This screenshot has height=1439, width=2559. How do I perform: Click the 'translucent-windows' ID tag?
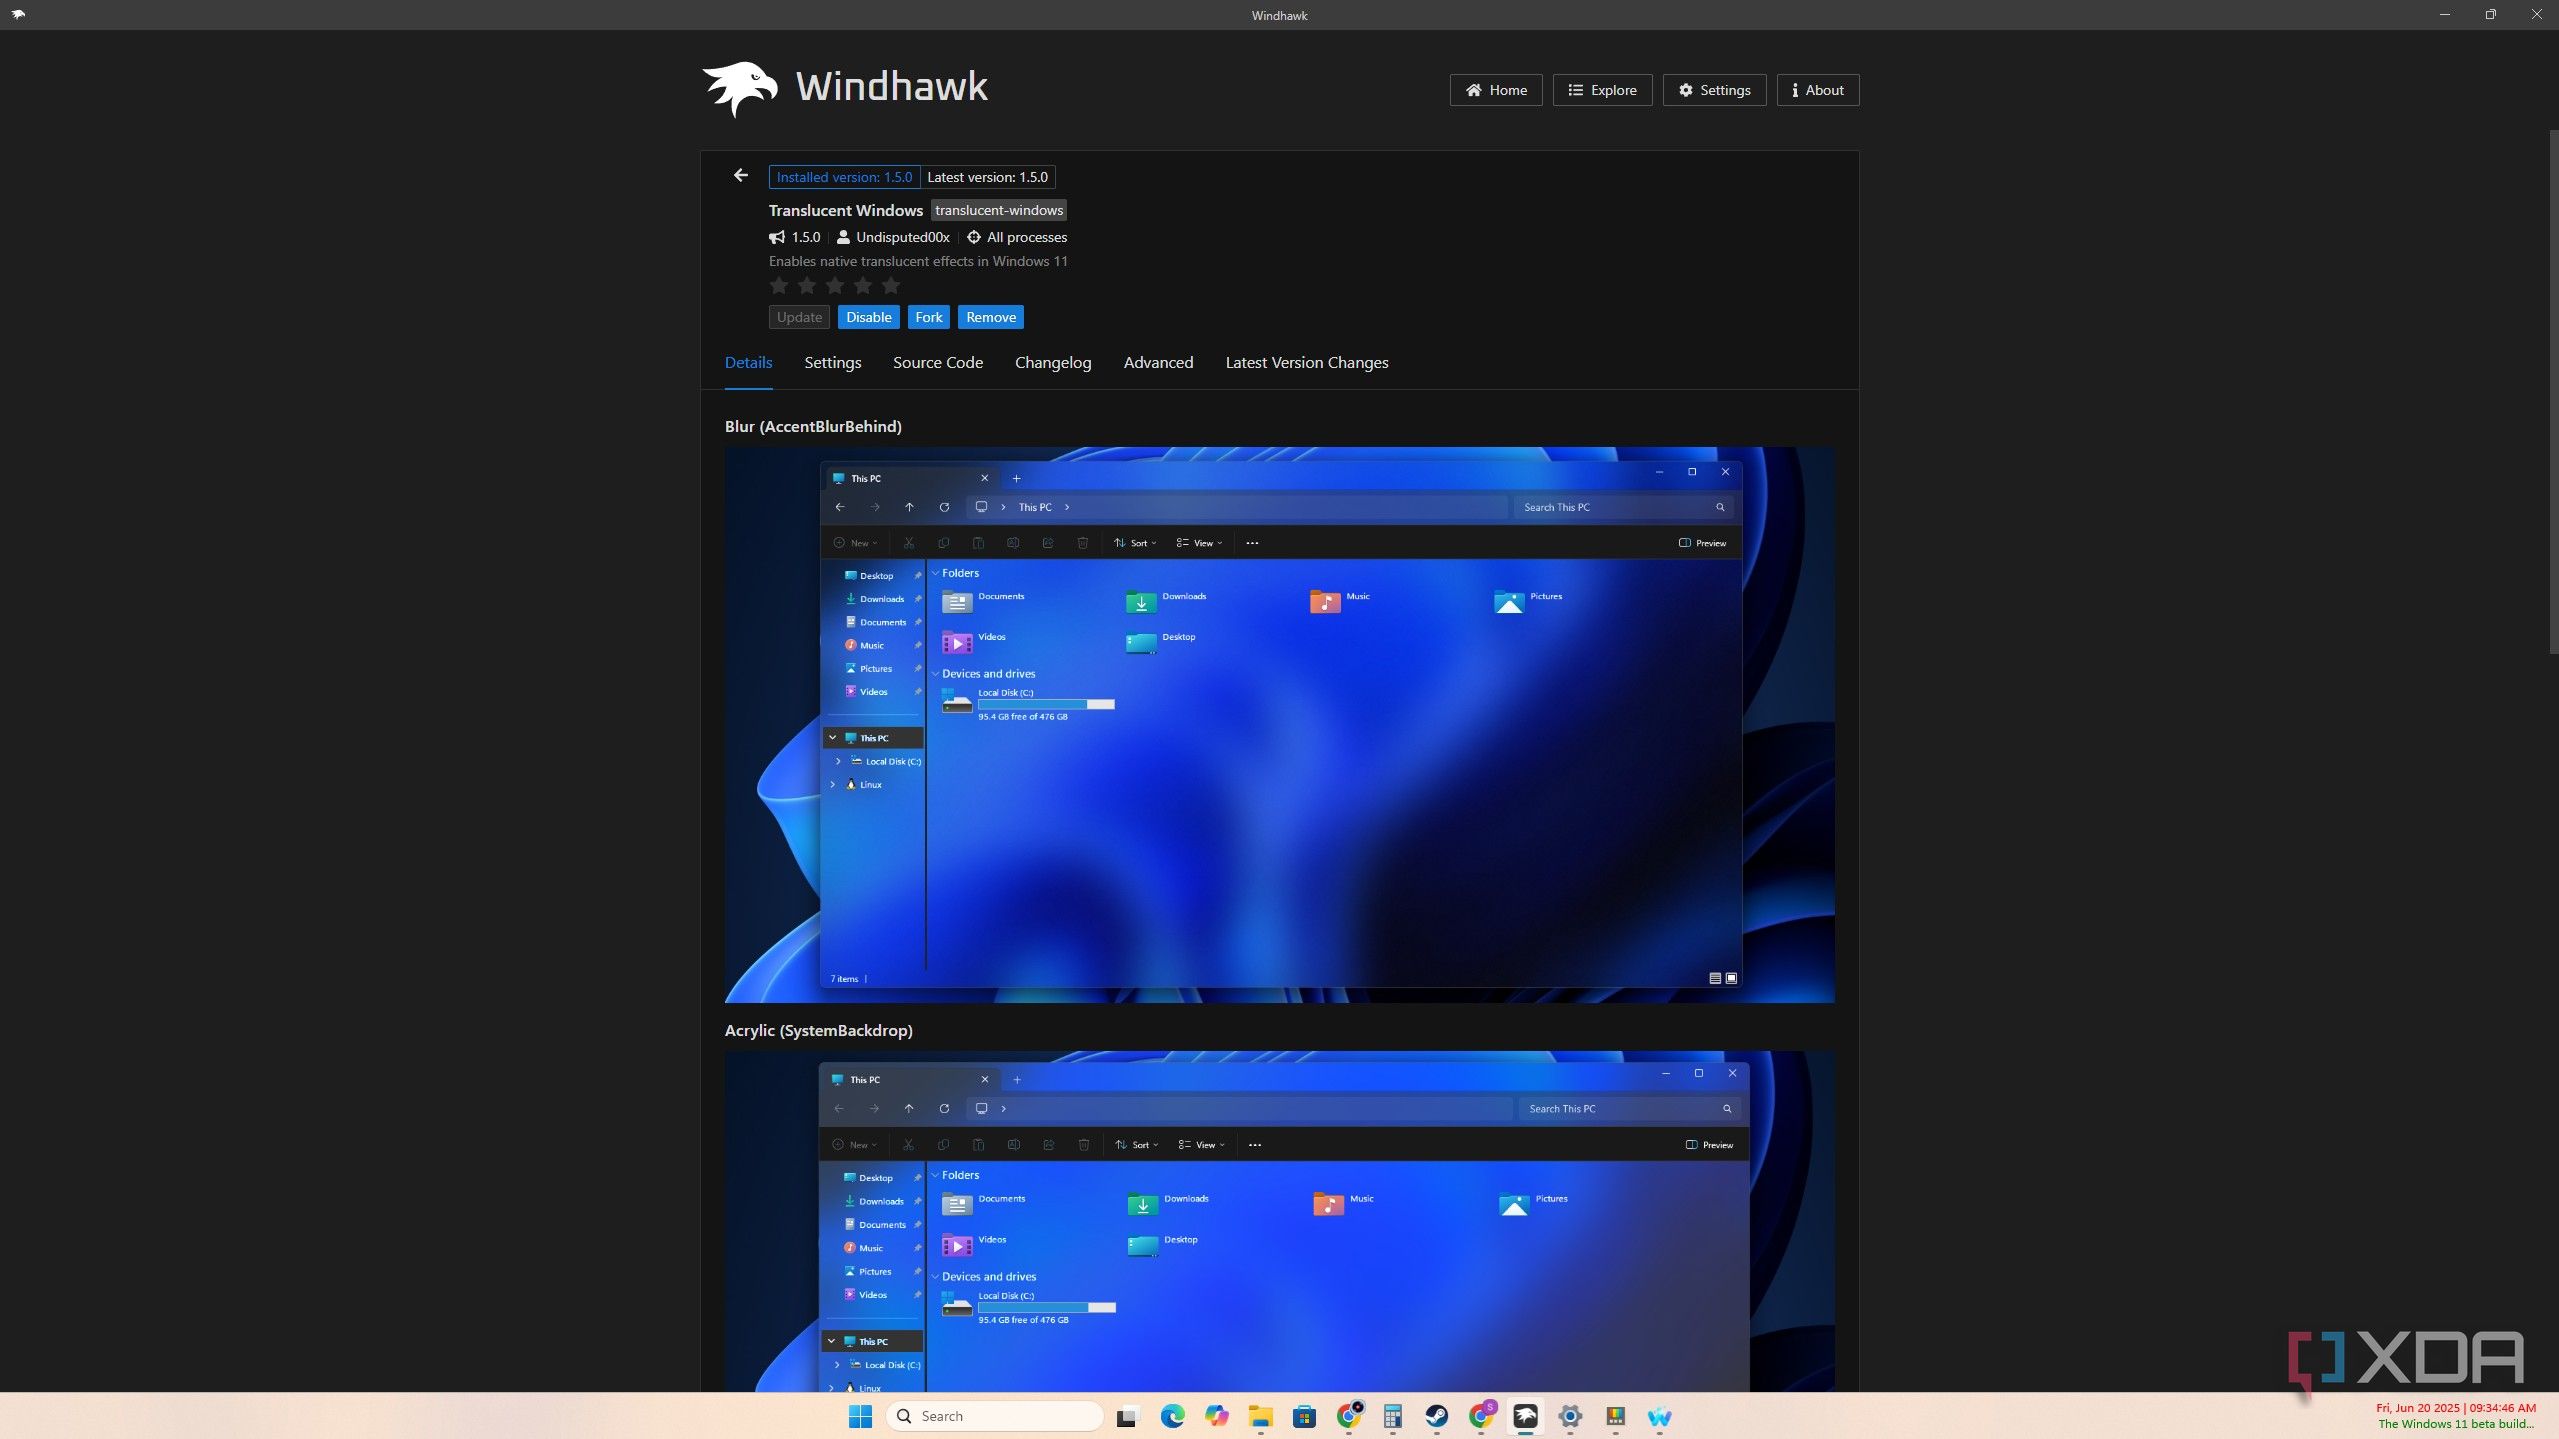998,210
